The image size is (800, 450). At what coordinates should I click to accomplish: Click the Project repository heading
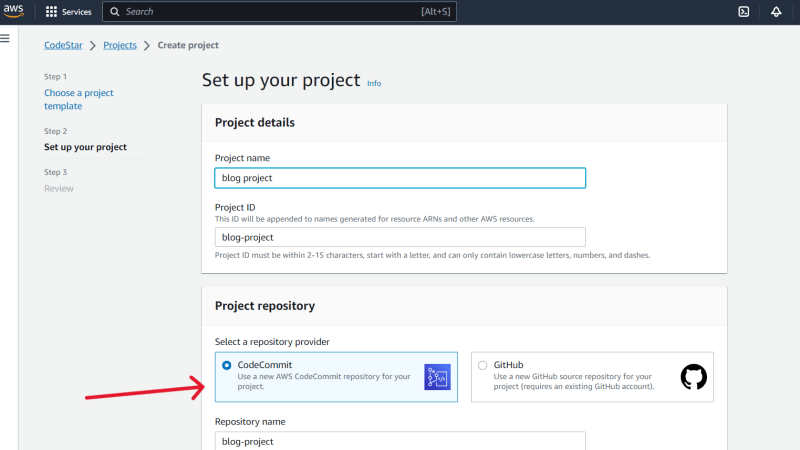[265, 306]
